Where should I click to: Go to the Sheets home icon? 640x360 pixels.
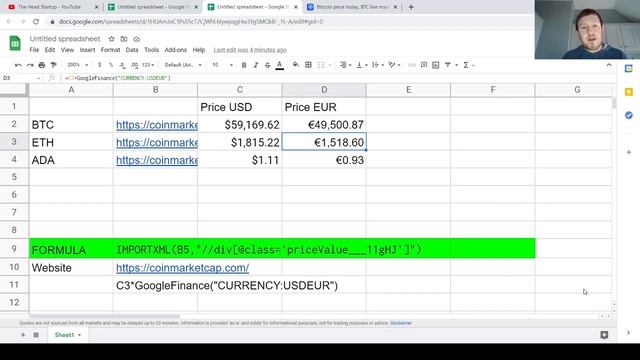point(15,43)
